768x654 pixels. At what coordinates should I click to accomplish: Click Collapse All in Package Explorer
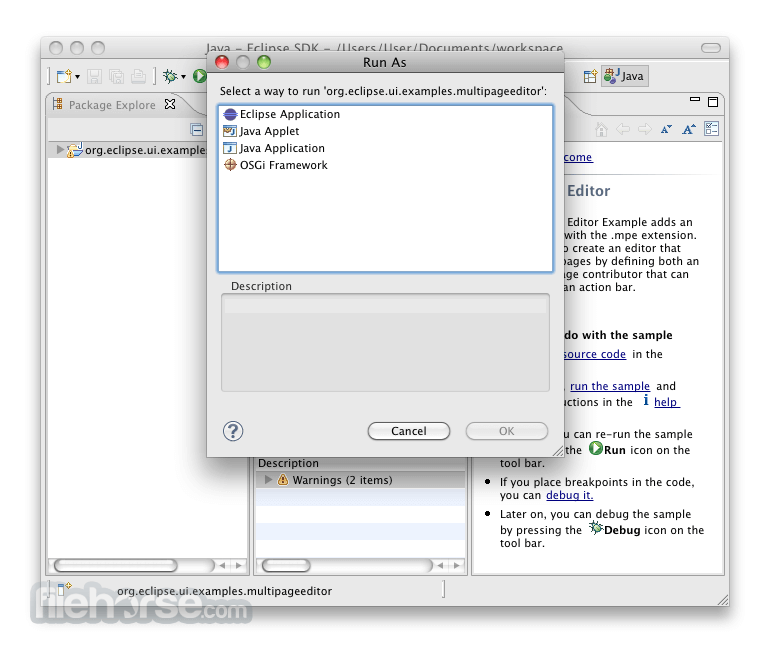[197, 130]
